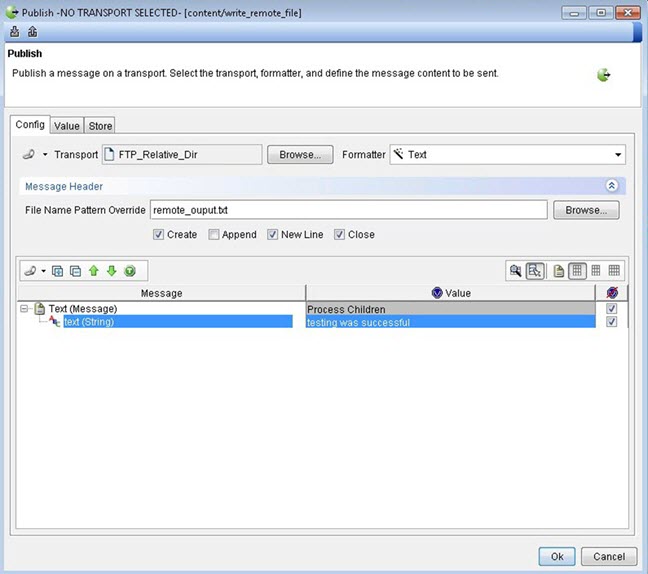Click the transport plug icon beside Transport

[x=29, y=155]
